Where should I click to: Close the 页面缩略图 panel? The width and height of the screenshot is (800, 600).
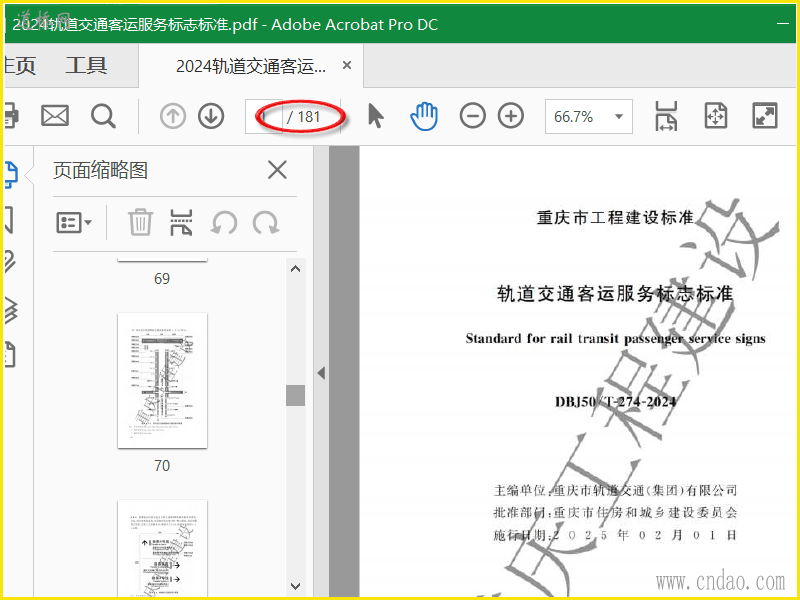pyautogui.click(x=278, y=170)
